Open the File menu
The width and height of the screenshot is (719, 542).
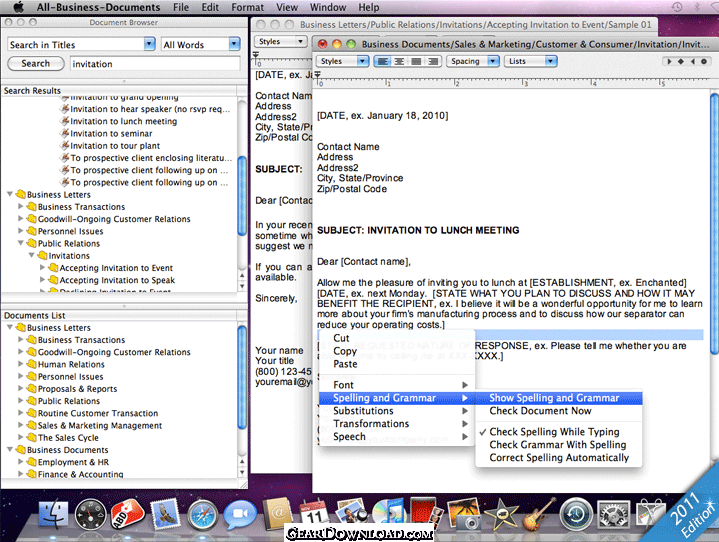(x=181, y=7)
